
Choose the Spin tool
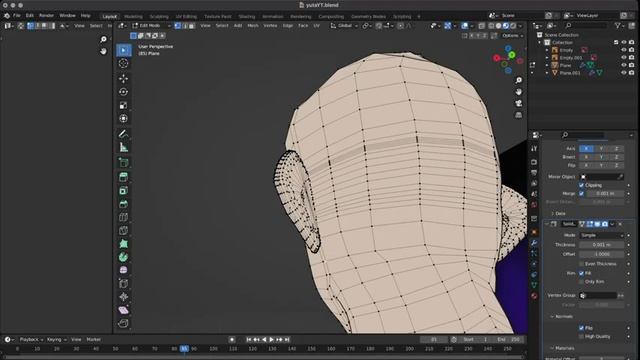tap(123, 257)
